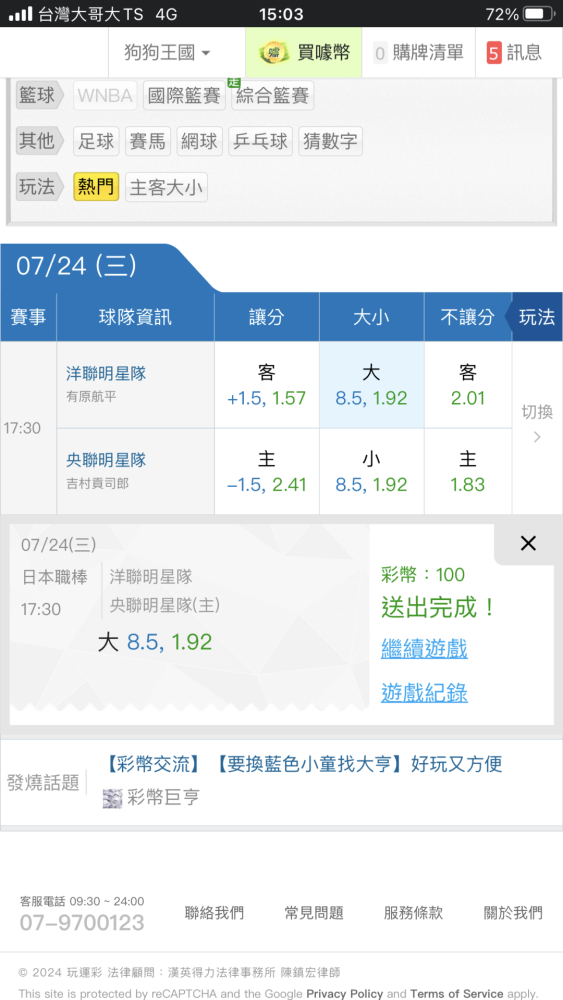This screenshot has width=563, height=1000.
Task: Switch play mode to 主客大小
Action: click(x=166, y=188)
